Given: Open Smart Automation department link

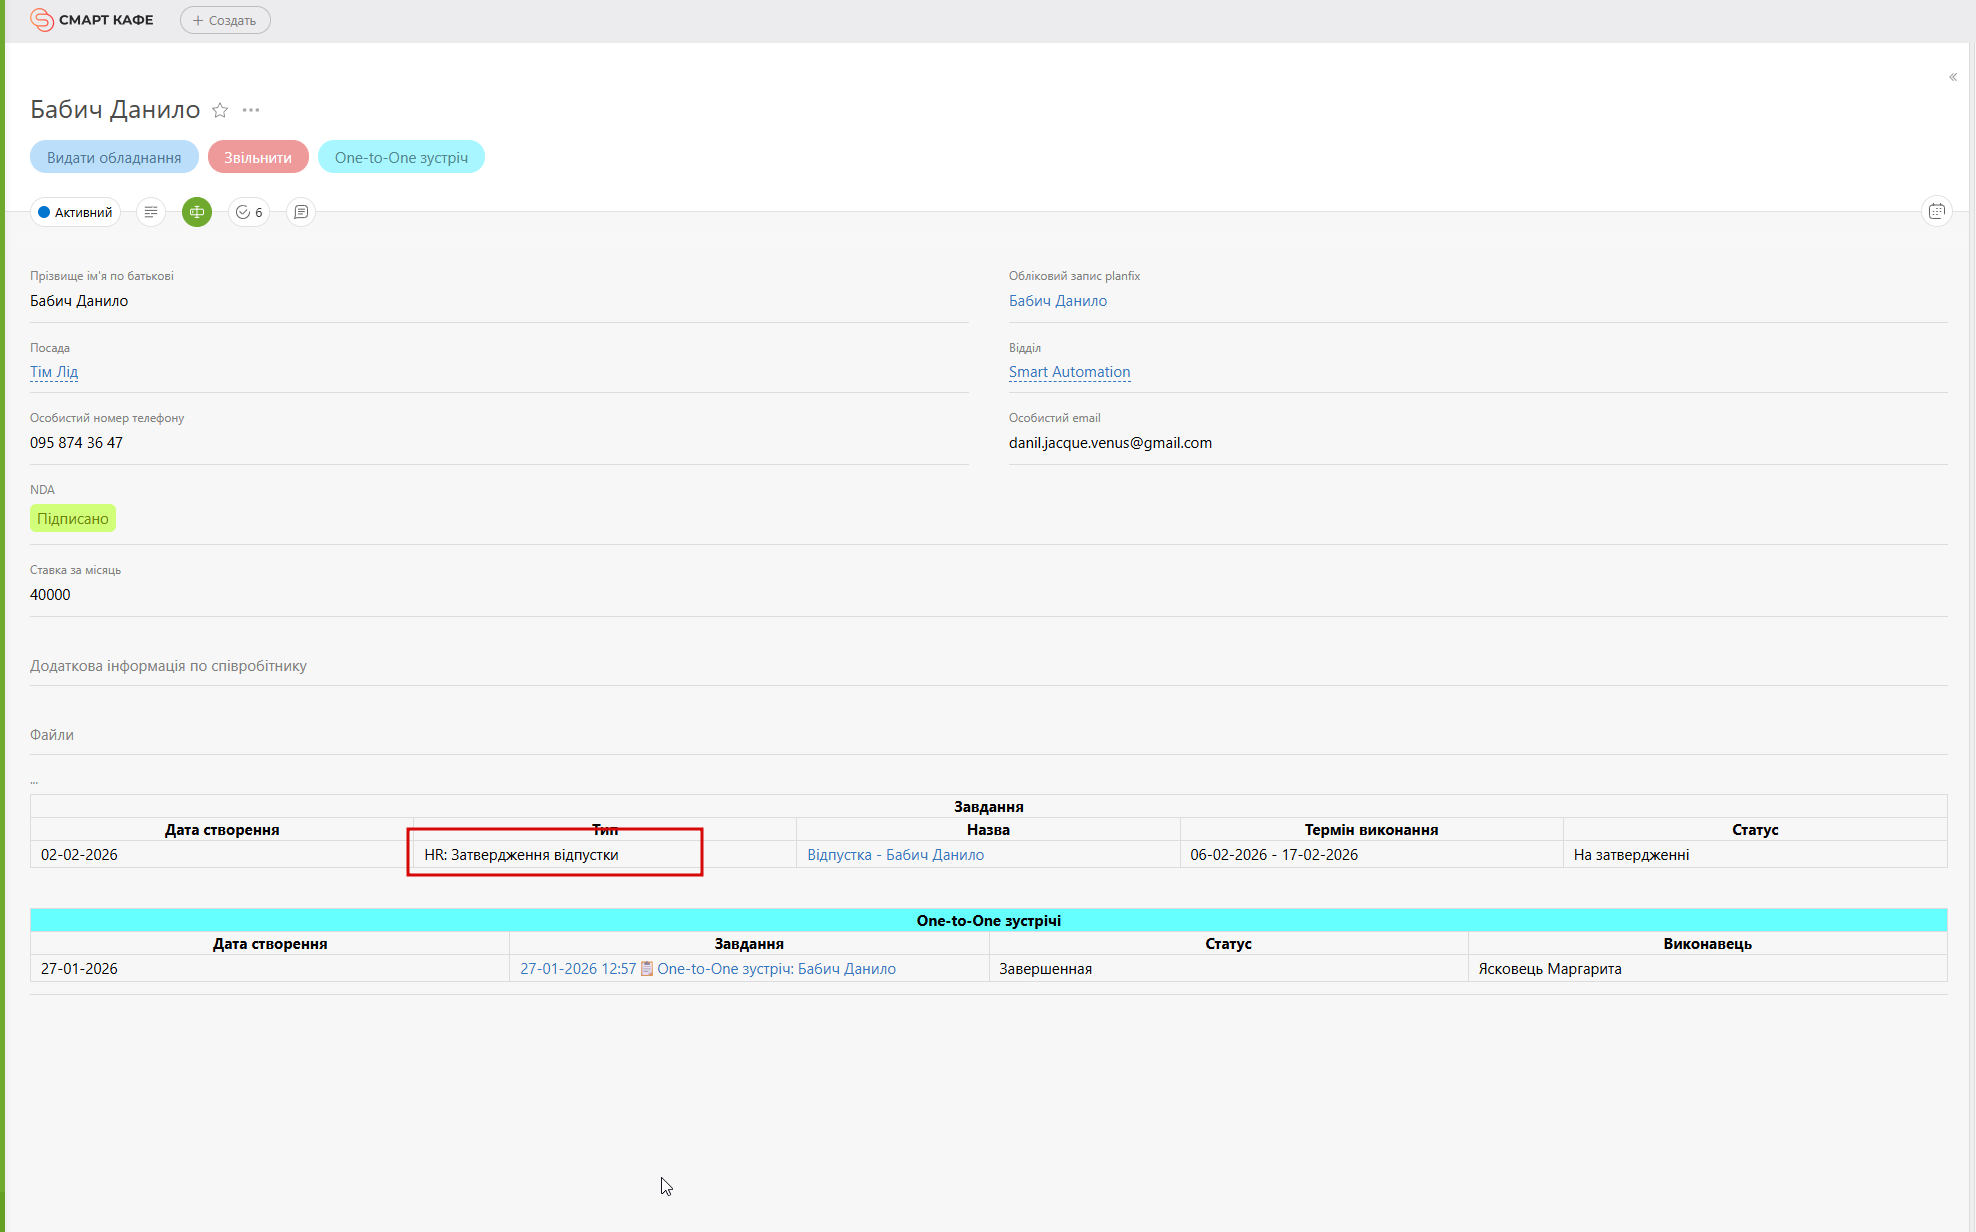Looking at the screenshot, I should coord(1069,372).
